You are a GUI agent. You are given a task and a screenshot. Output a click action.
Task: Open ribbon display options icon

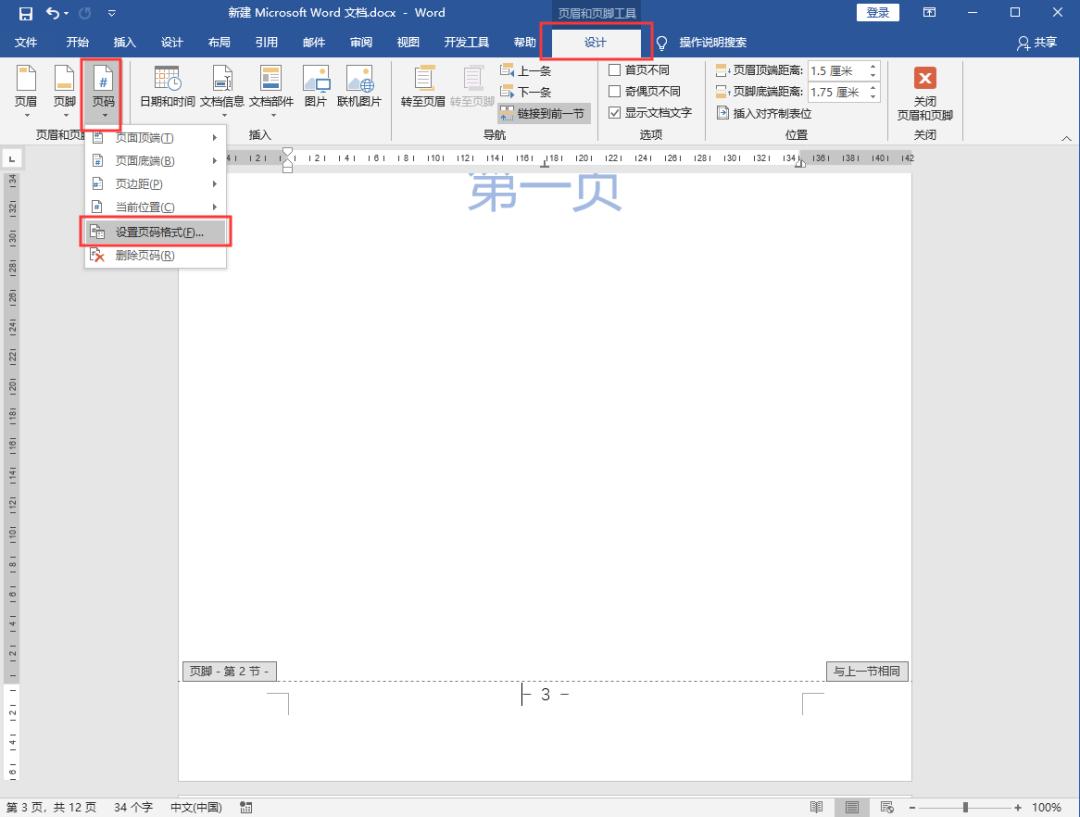pyautogui.click(x=929, y=12)
